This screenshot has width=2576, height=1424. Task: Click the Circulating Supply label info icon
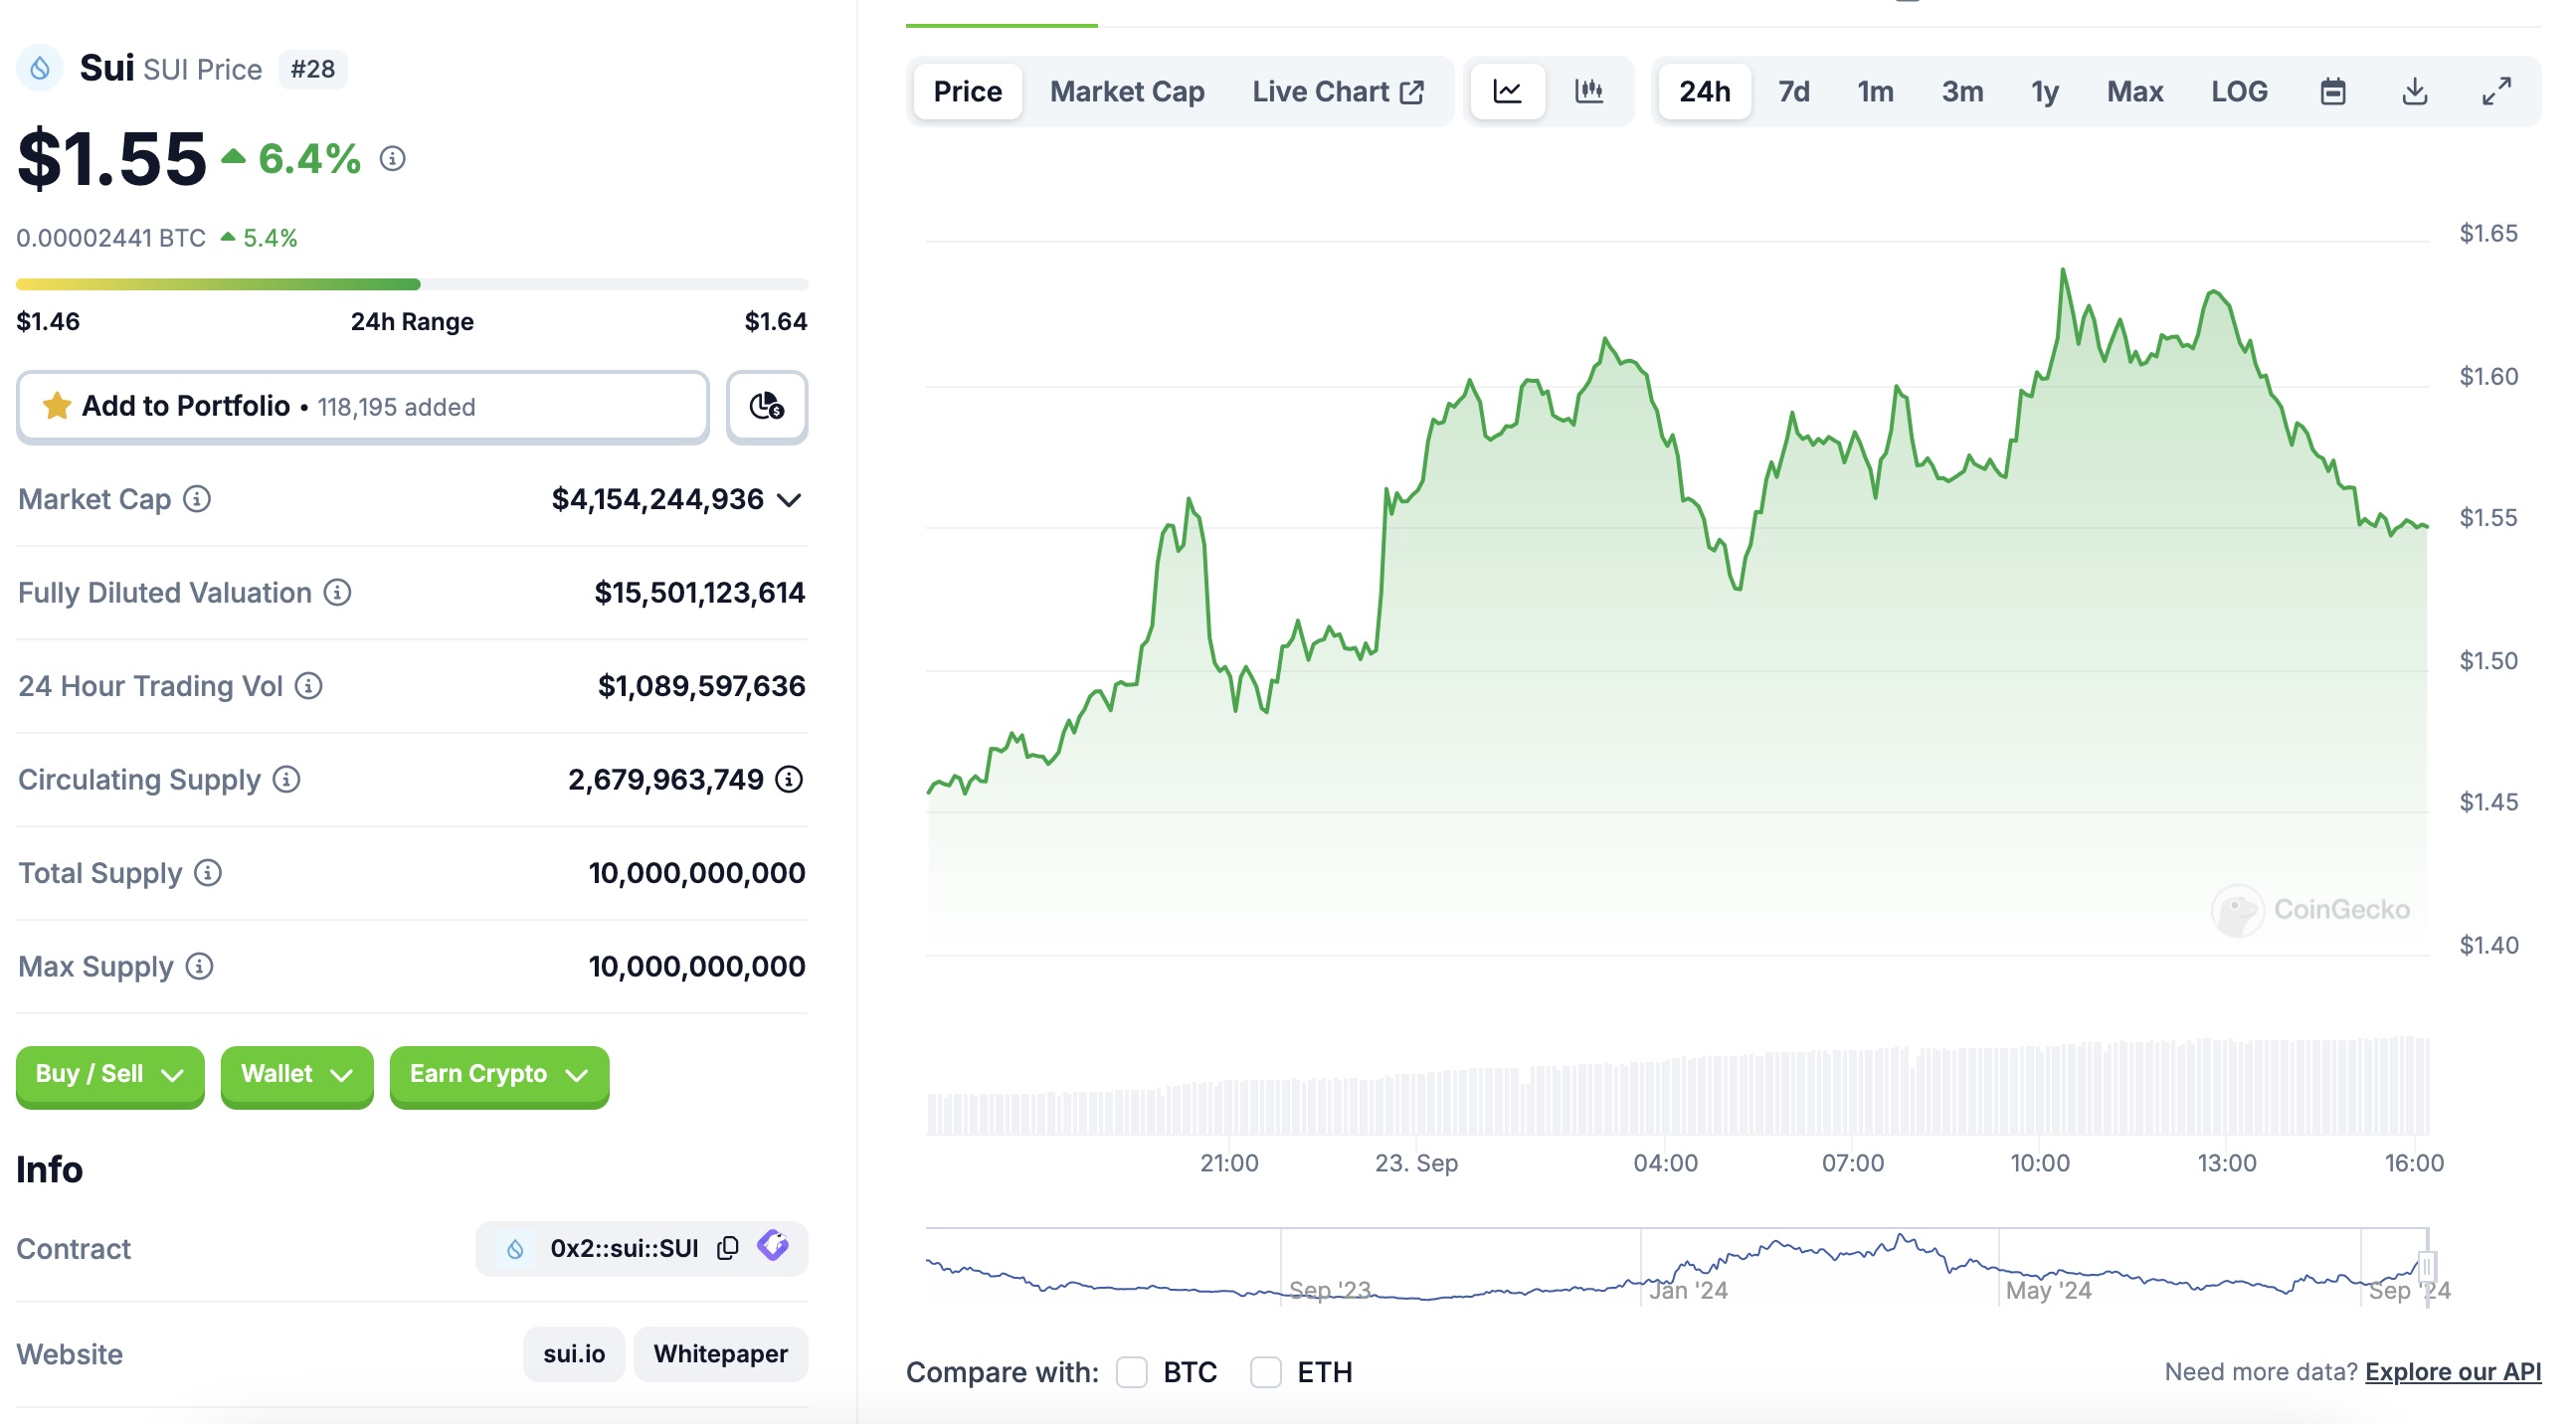click(287, 779)
